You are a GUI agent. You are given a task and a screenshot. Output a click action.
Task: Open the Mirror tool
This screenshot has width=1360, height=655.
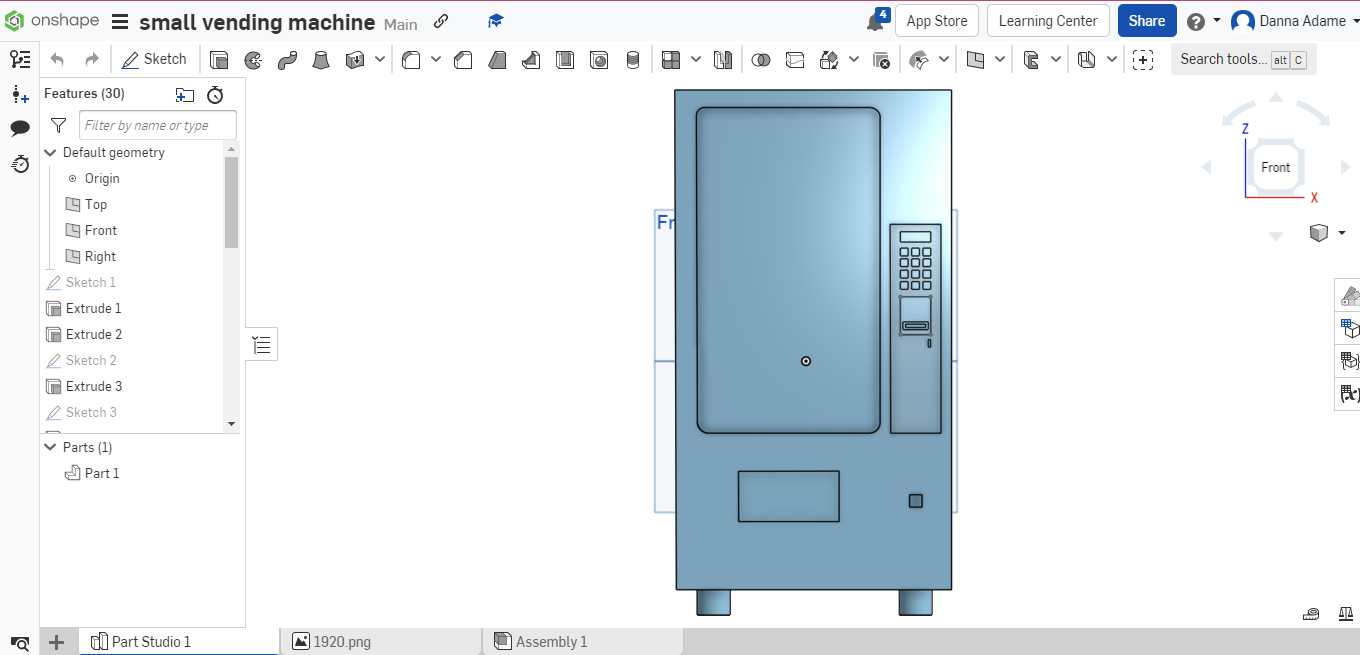[723, 59]
